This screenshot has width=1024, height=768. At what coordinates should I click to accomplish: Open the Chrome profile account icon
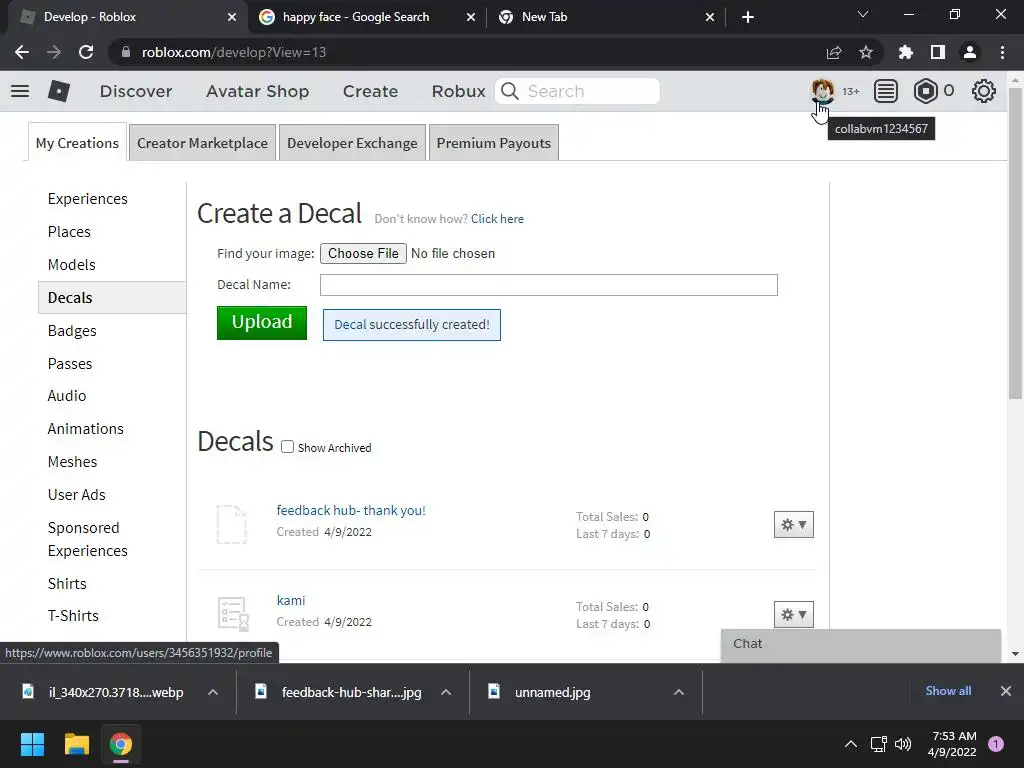point(970,52)
